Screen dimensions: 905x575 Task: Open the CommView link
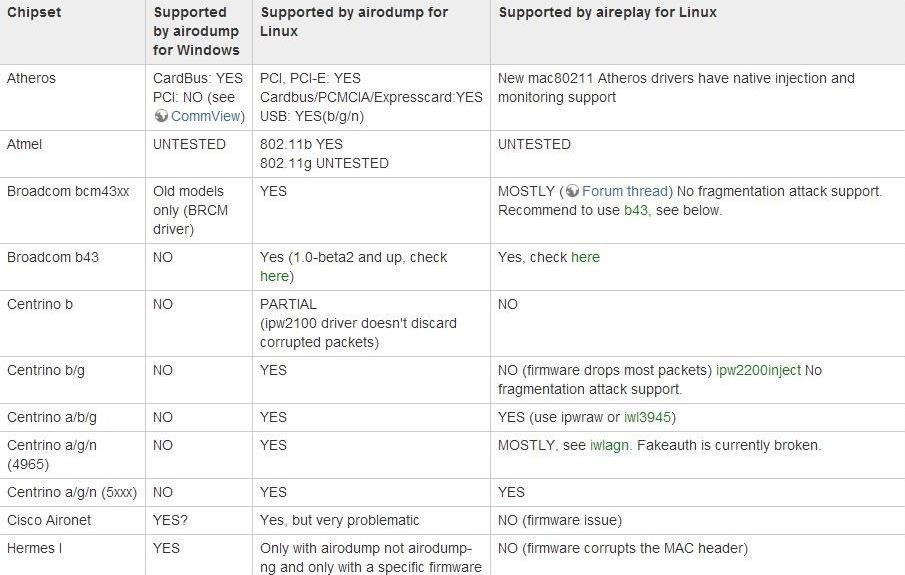click(207, 116)
